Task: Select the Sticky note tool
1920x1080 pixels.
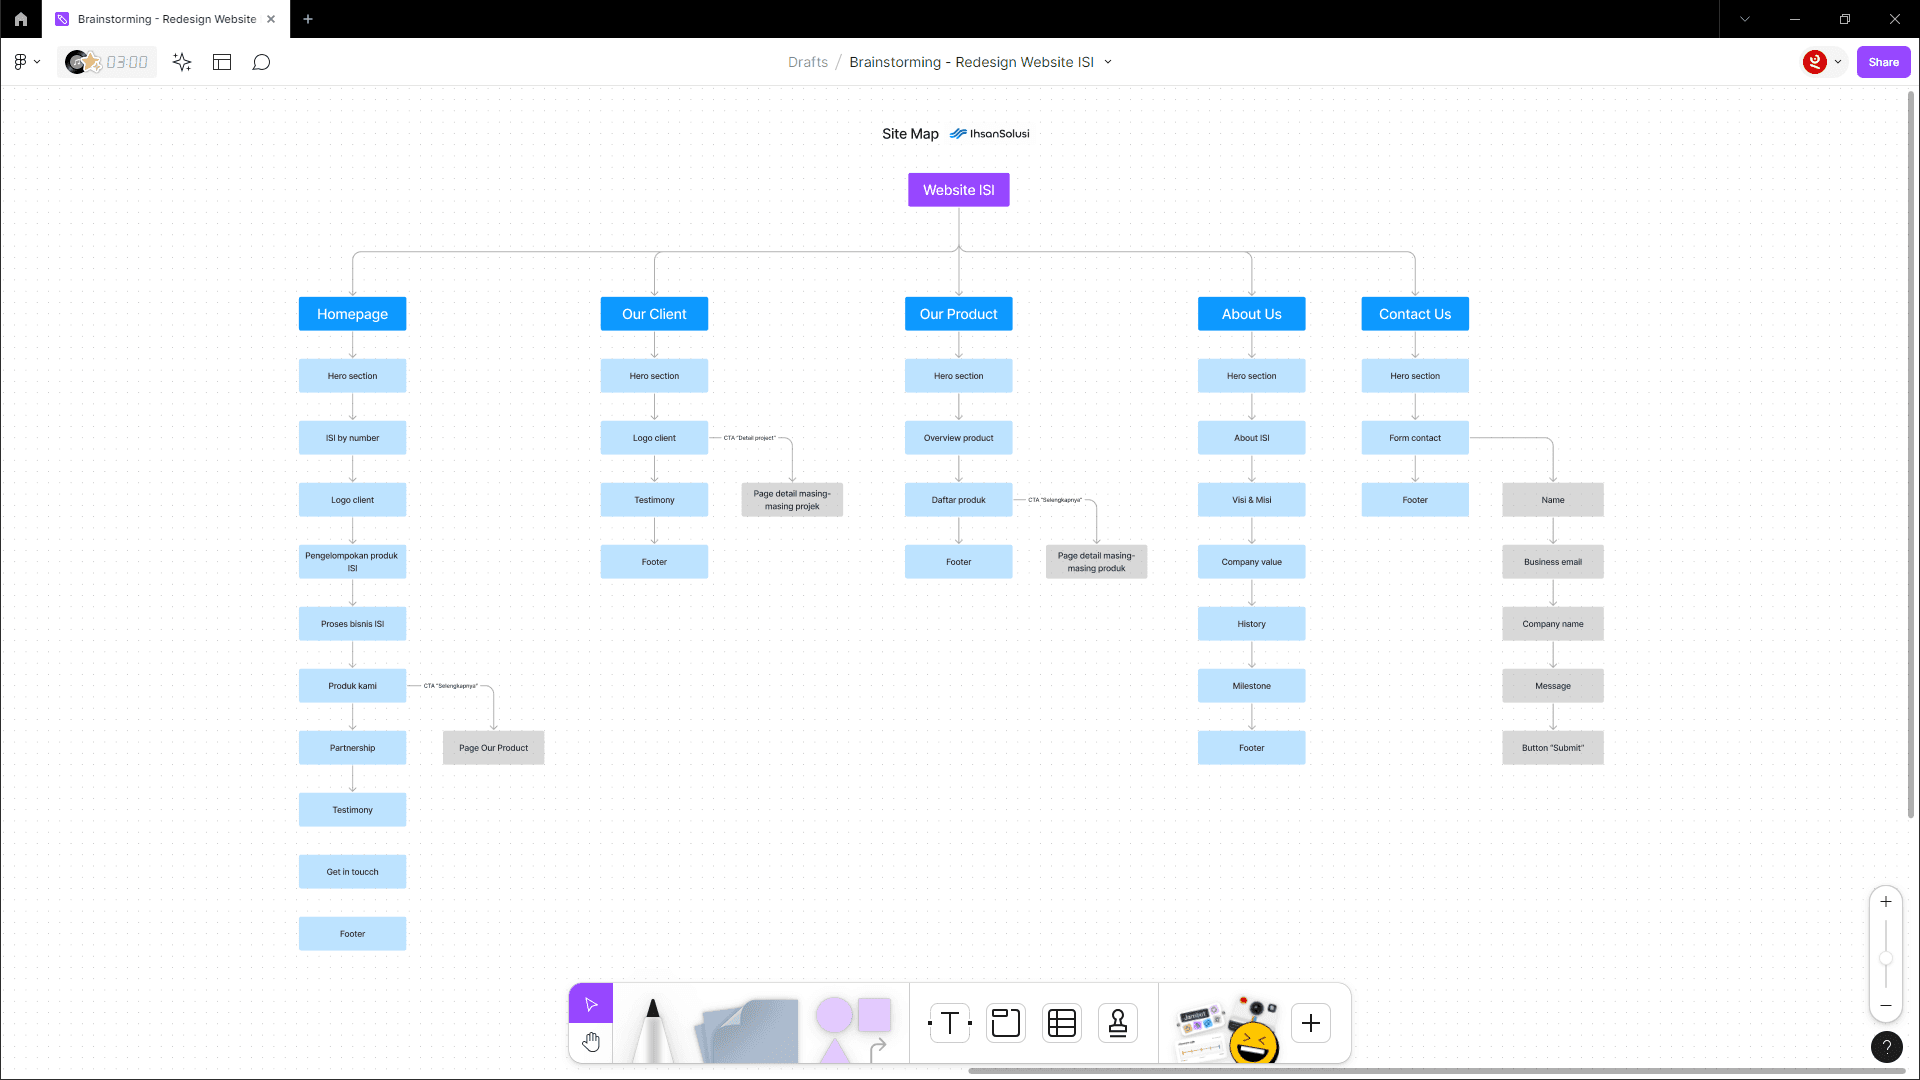Action: pos(750,1030)
